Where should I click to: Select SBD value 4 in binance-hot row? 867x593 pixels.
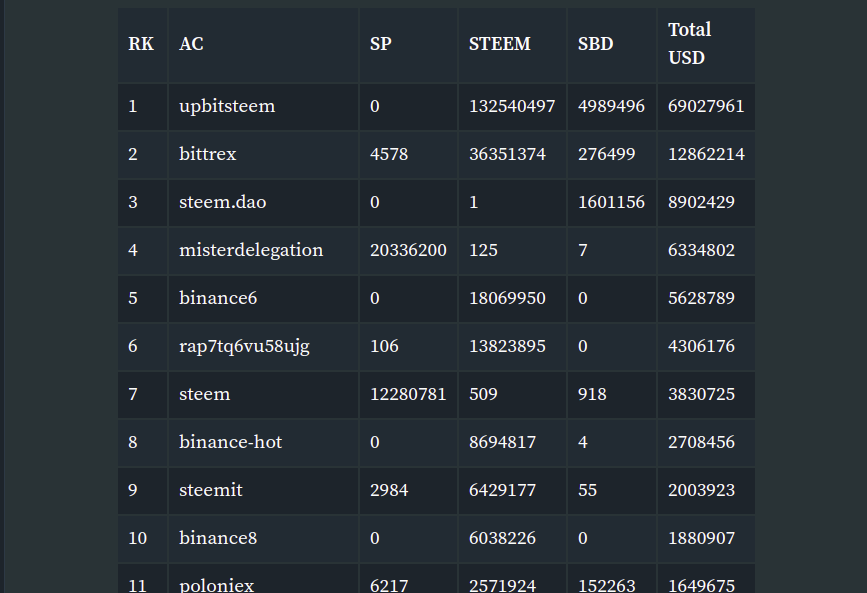[583, 442]
